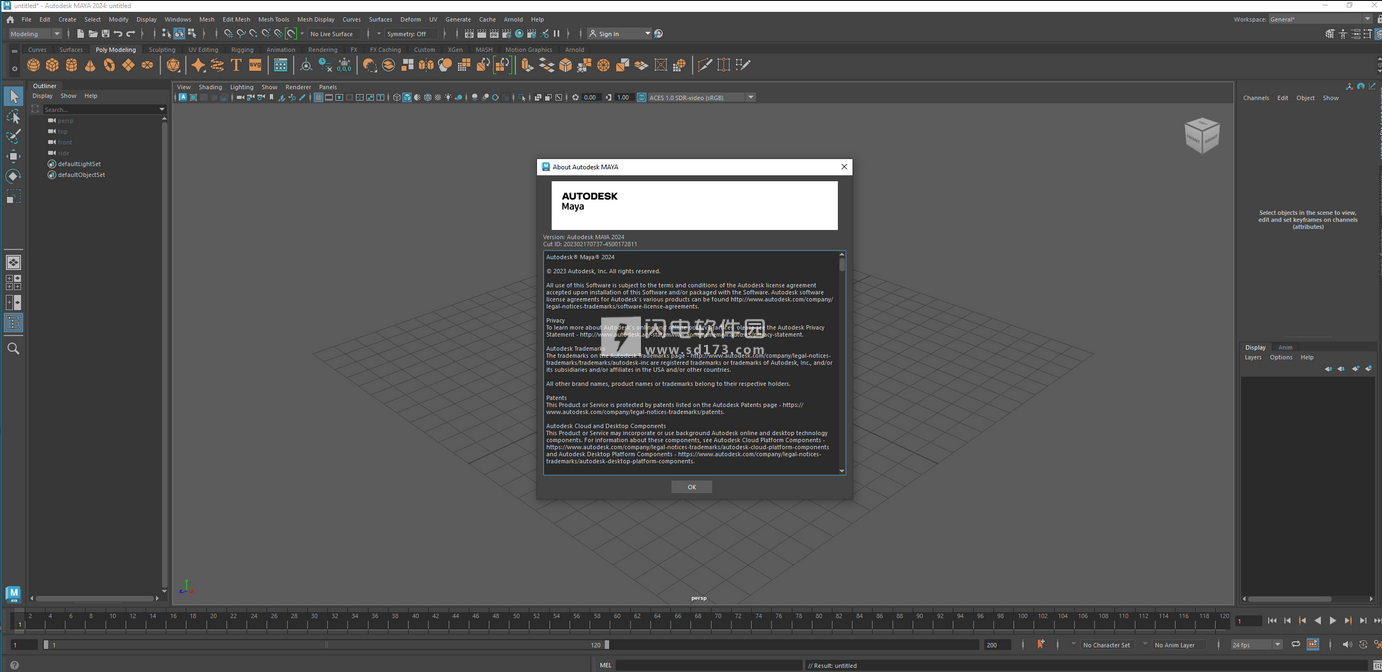Select the Lasso tool in the toolbox

(x=13, y=117)
